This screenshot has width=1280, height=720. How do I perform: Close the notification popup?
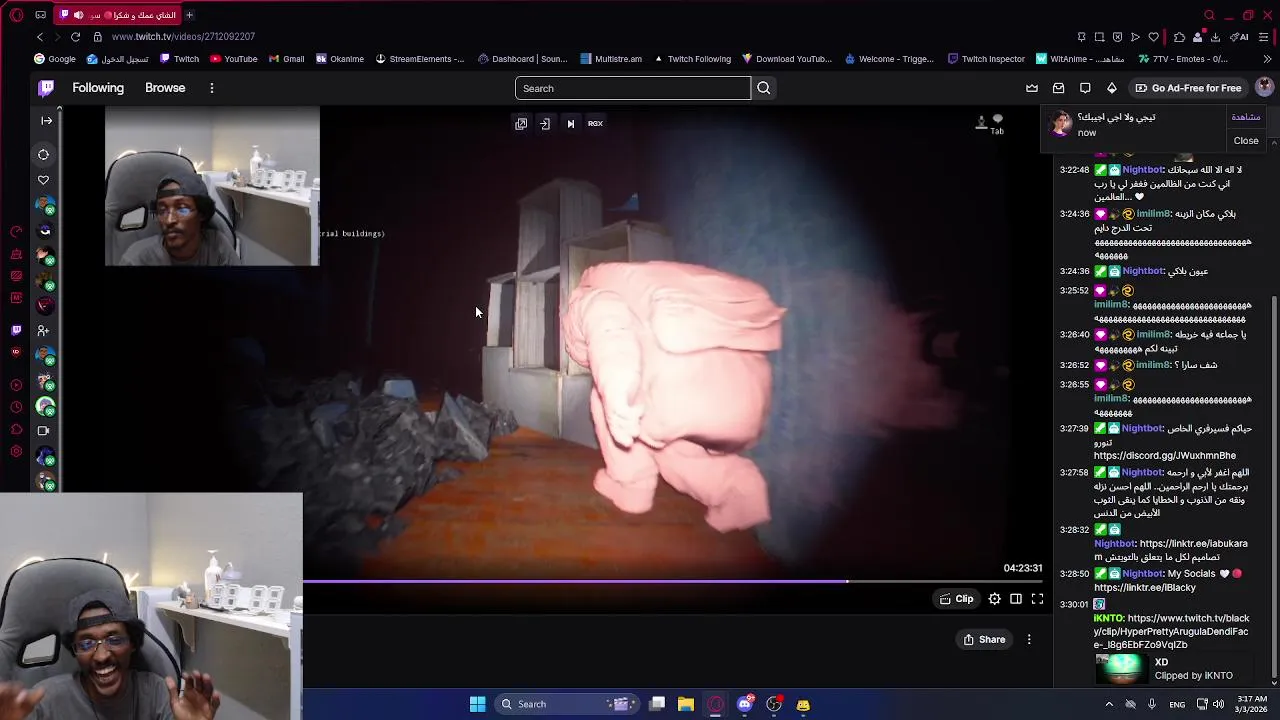[x=1246, y=141]
